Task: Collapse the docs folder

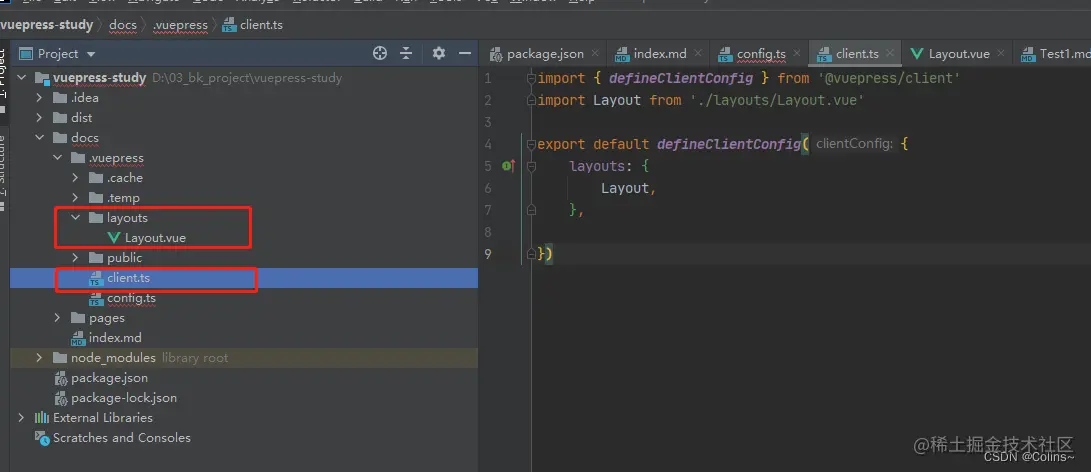Action: click(39, 138)
